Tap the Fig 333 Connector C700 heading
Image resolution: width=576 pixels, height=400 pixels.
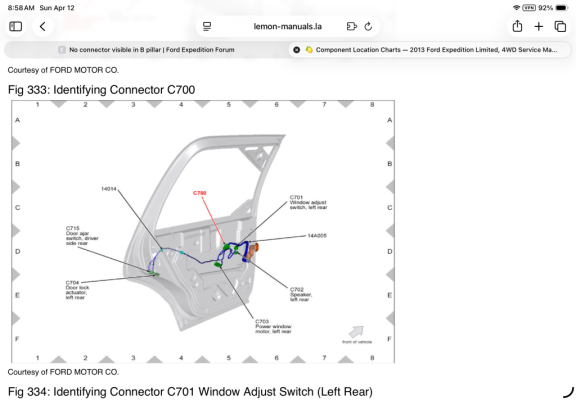point(101,90)
